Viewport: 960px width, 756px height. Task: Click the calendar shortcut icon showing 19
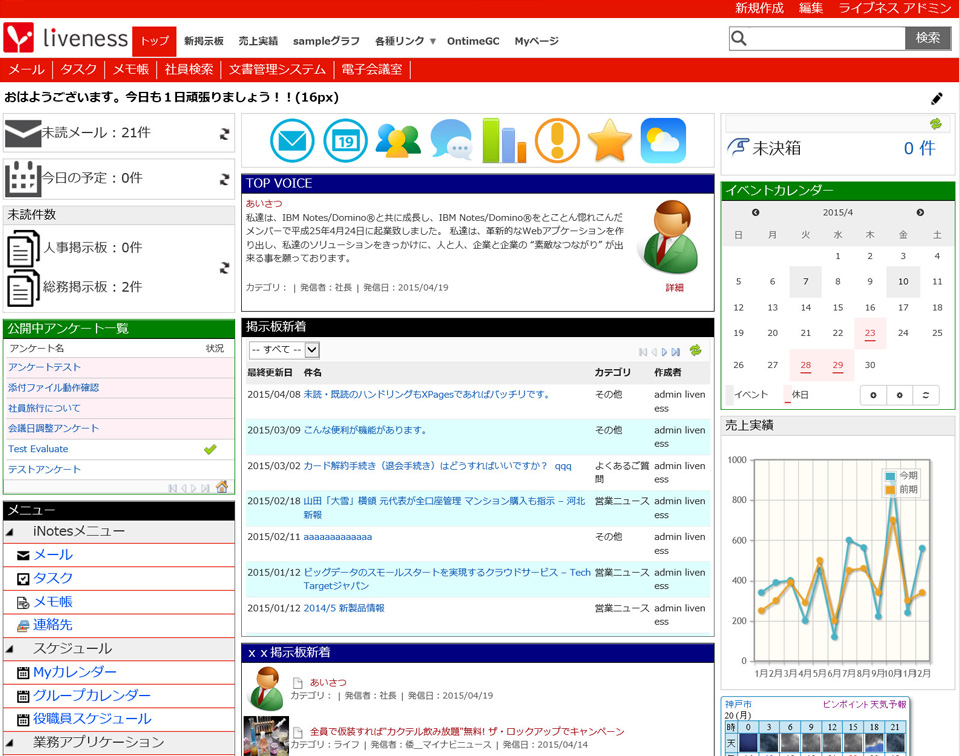pyautogui.click(x=345, y=140)
